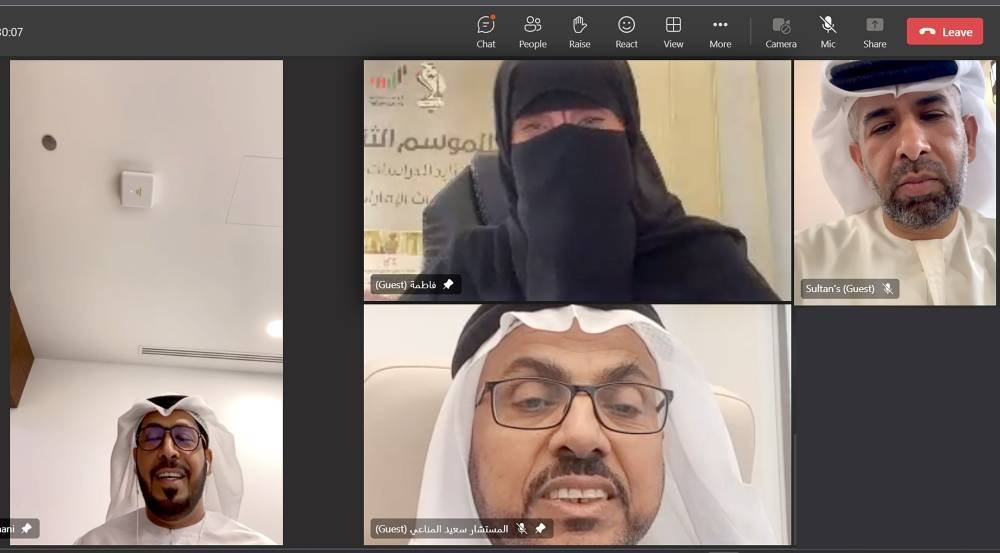Share your screen using Share
Viewport: 1000px width, 553px height.
click(874, 31)
